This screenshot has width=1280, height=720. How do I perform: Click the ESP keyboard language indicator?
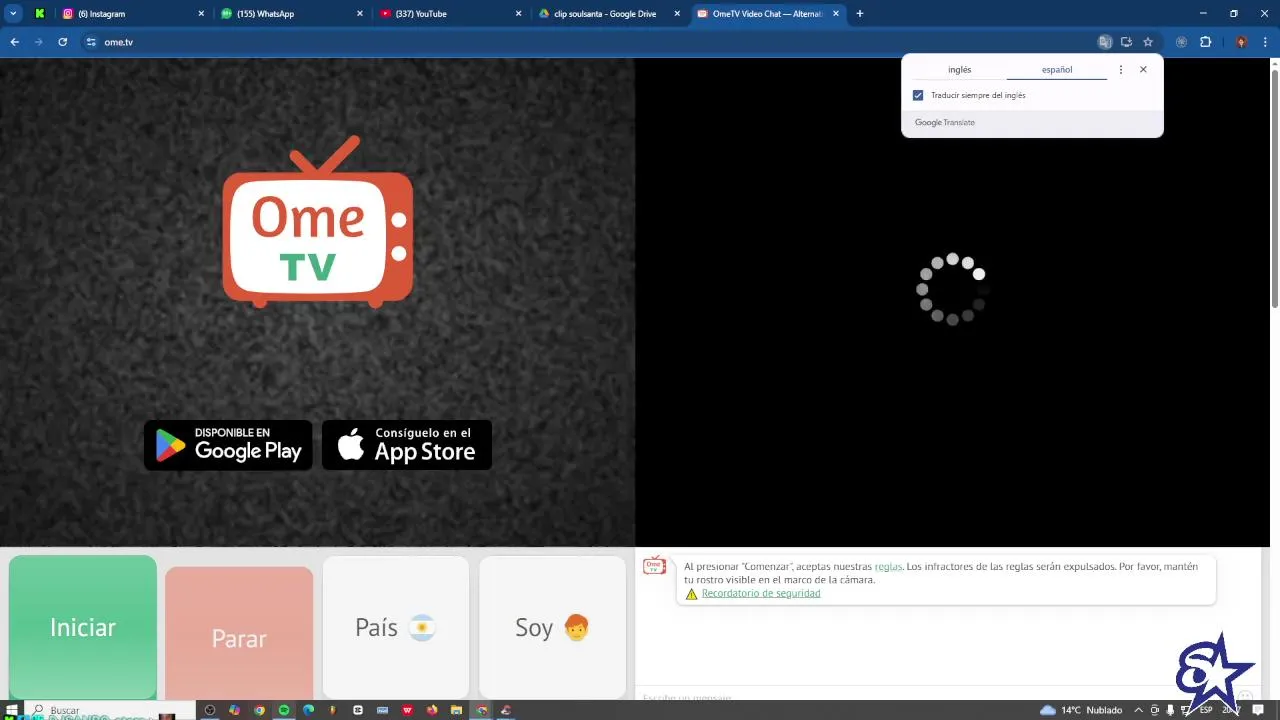click(1206, 710)
